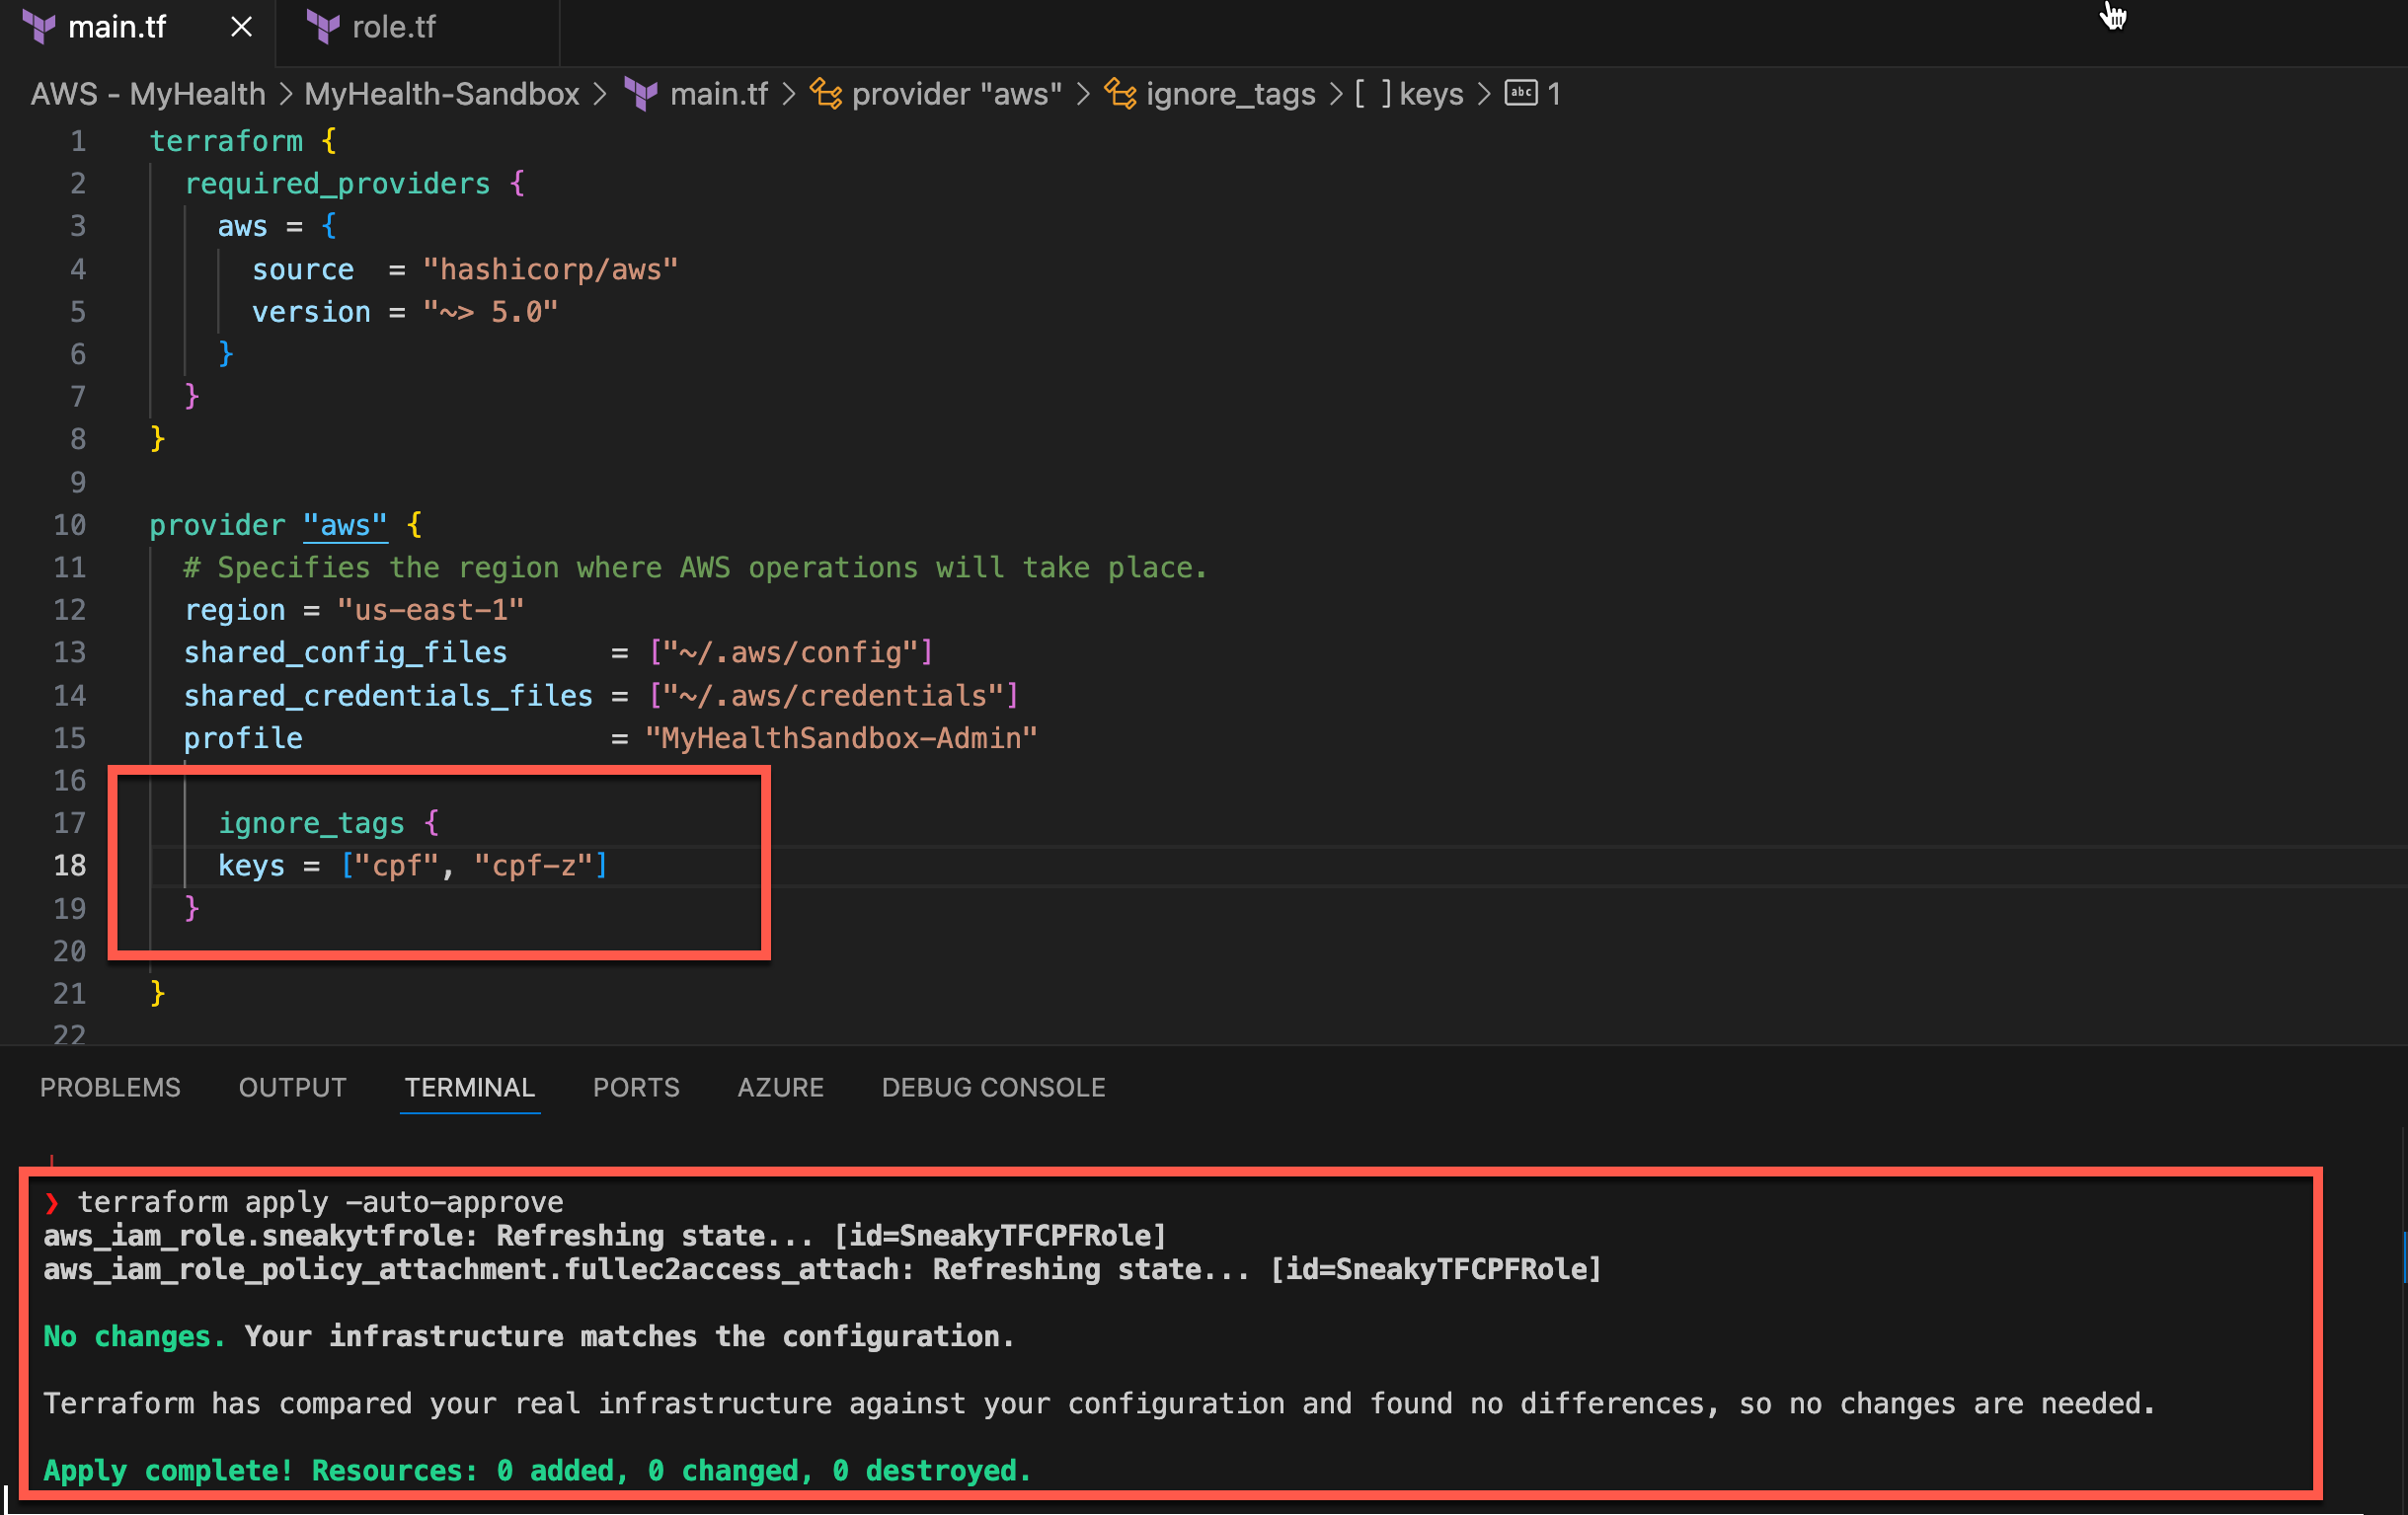
Task: Click the terminal scrollbar marker on right edge
Action: pos(2404,1256)
